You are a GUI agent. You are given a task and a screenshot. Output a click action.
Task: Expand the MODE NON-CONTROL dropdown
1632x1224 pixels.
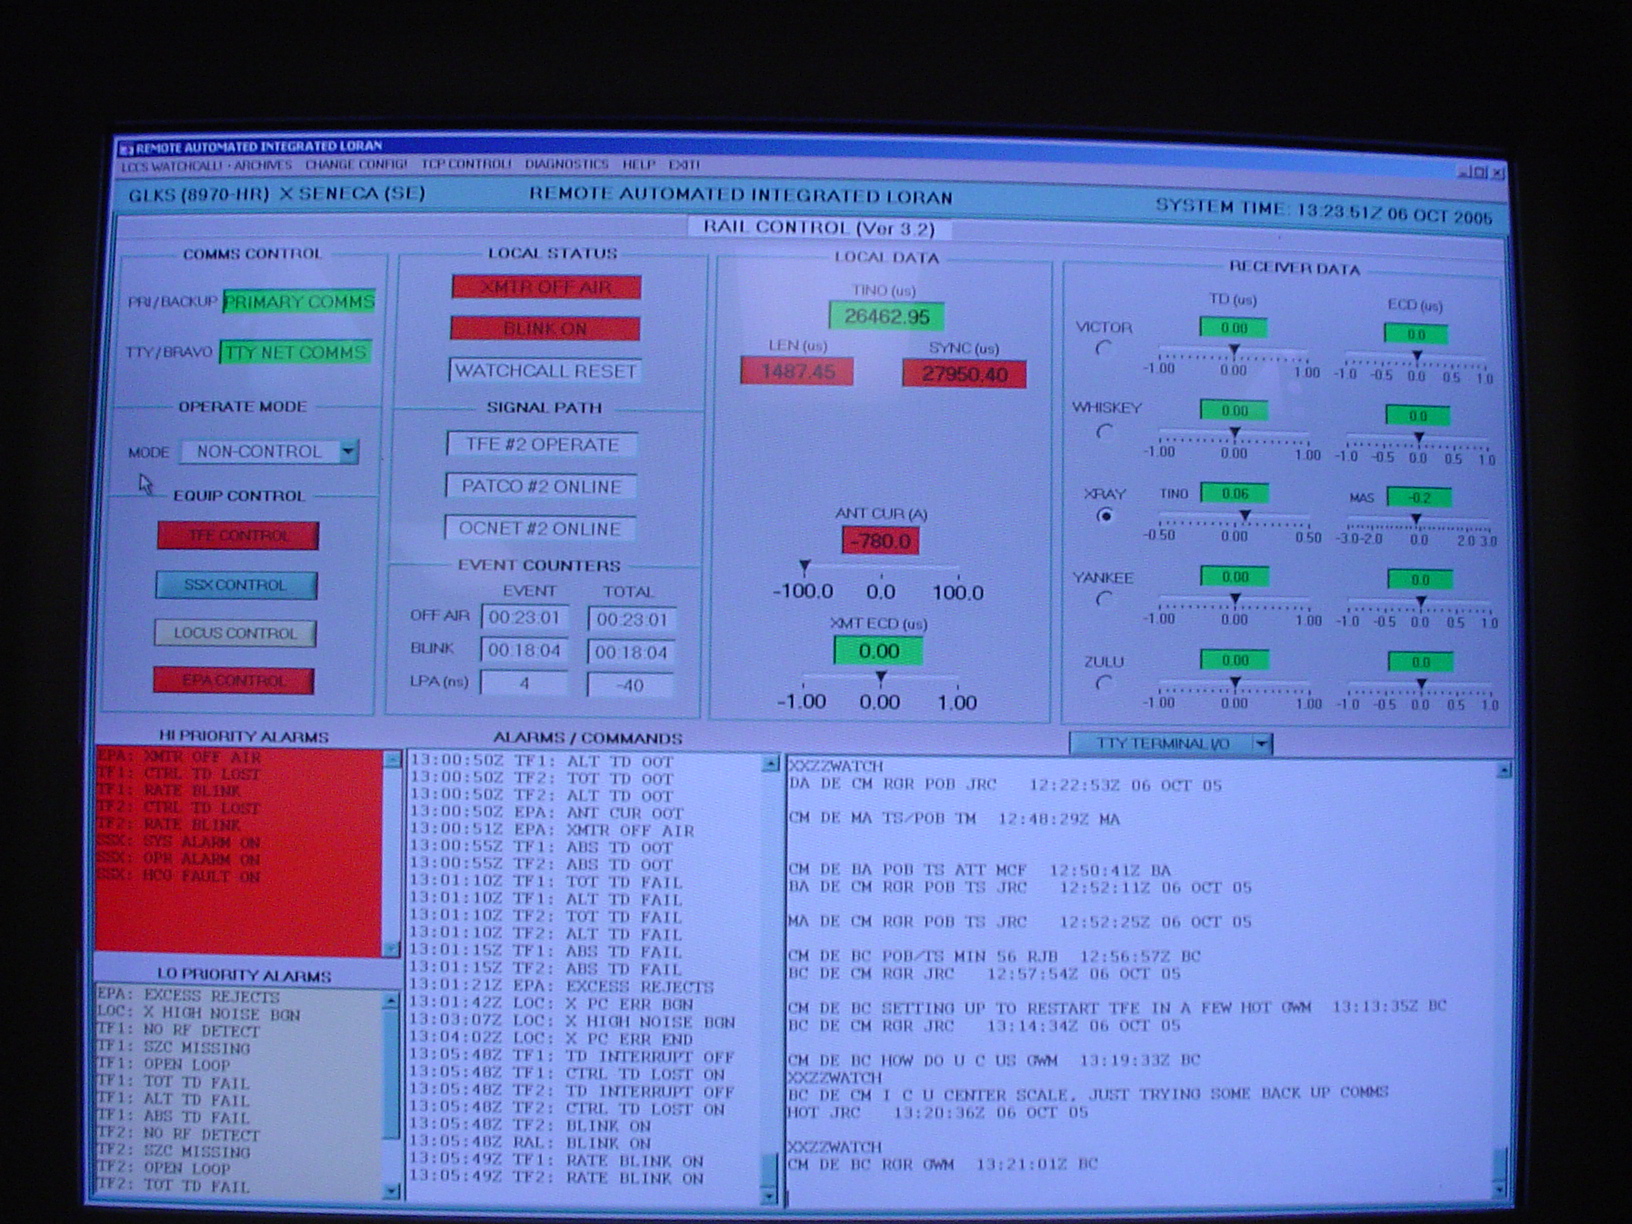click(348, 451)
